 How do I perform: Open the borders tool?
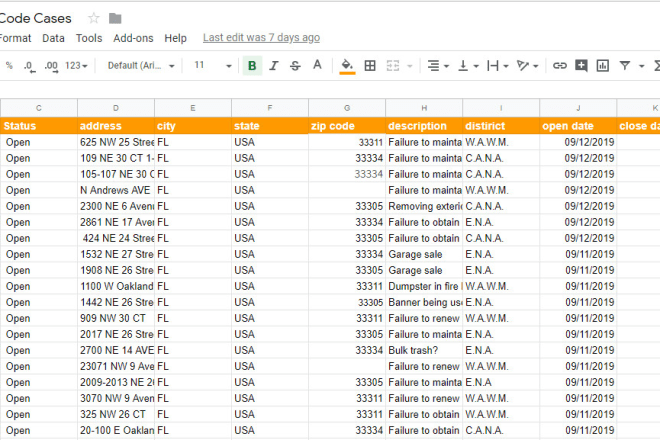pyautogui.click(x=370, y=66)
